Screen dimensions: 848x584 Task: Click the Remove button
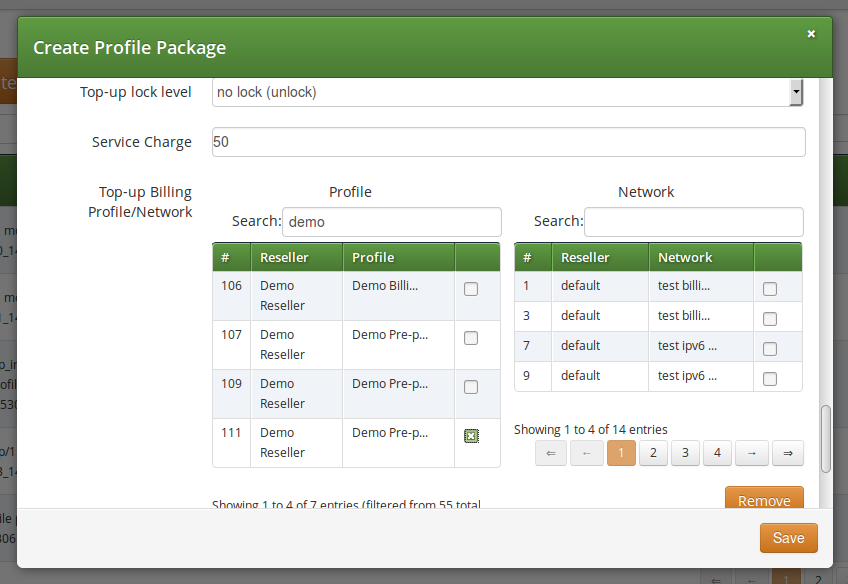(x=764, y=500)
